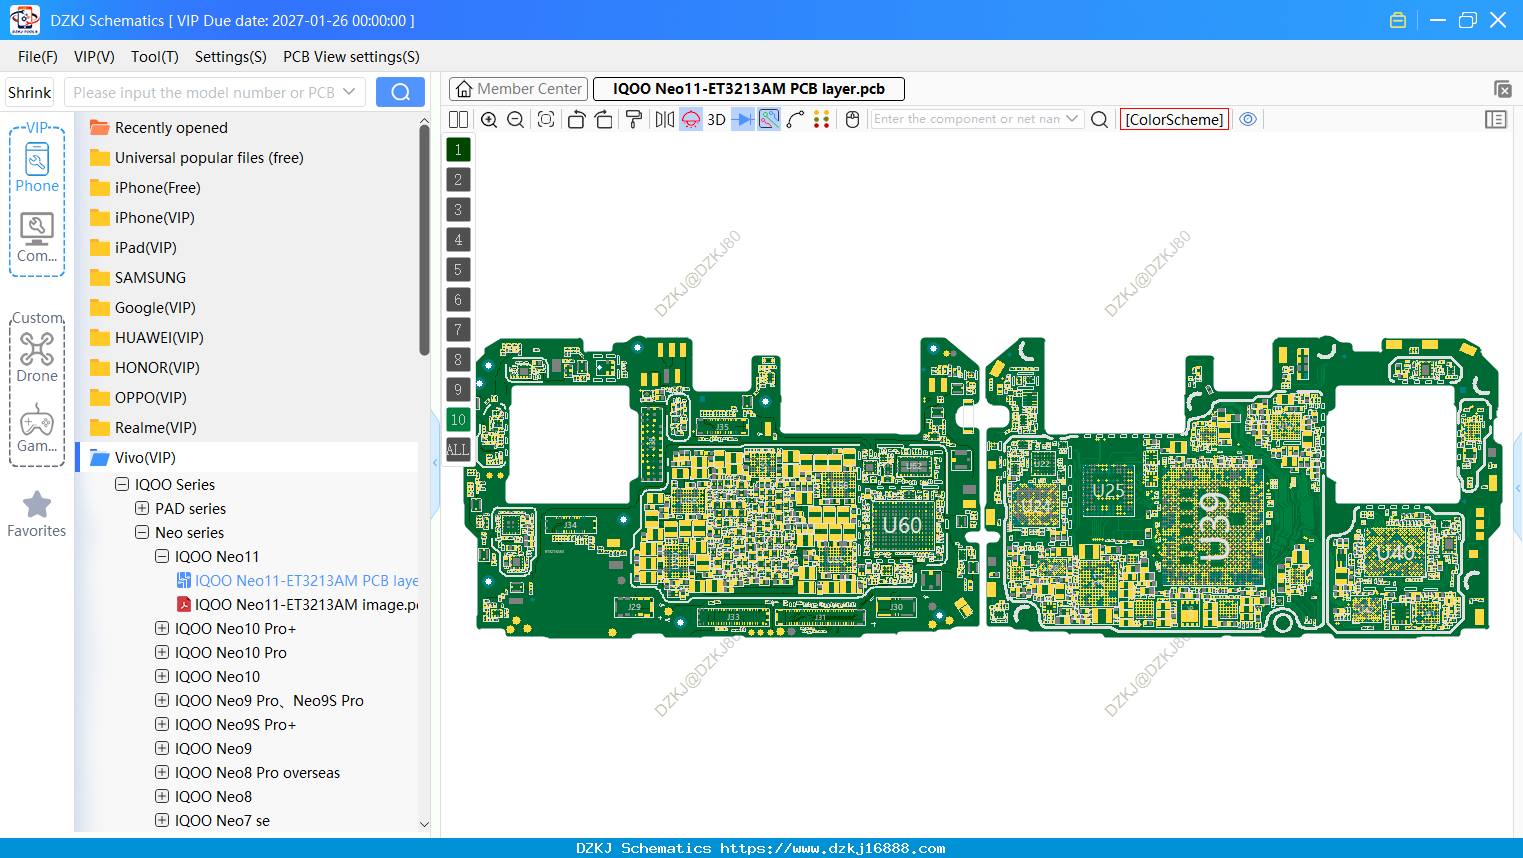Viewport: 1523px width, 858px height.
Task: Toggle split view layout icon
Action: coord(458,119)
